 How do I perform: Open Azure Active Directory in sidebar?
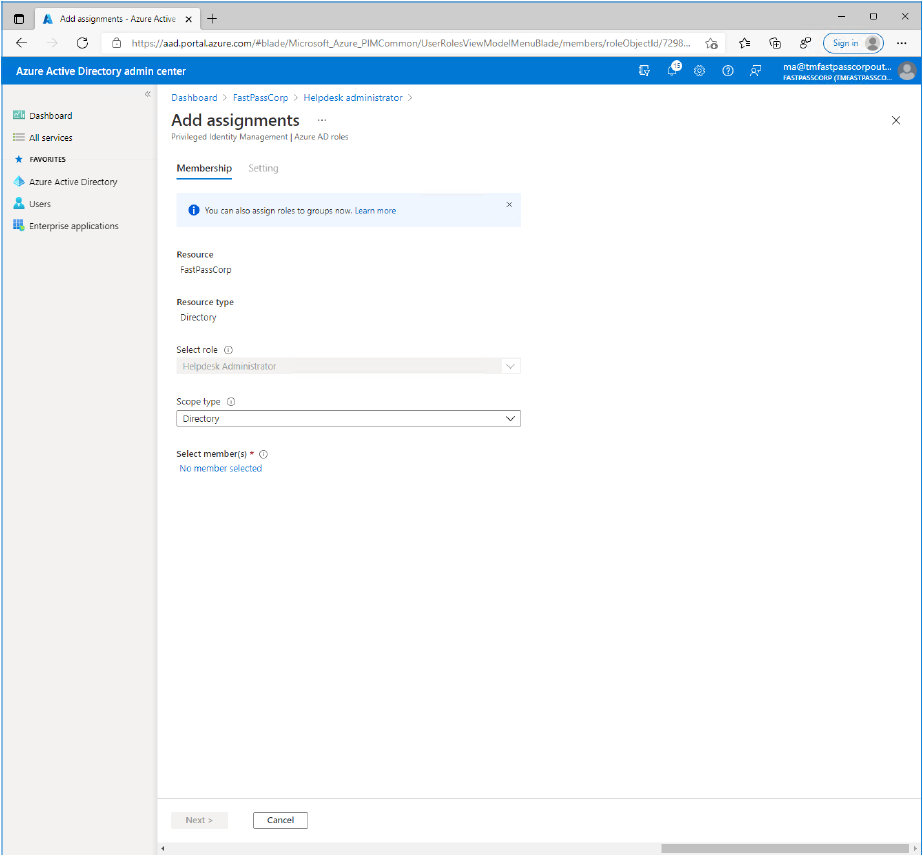point(73,182)
